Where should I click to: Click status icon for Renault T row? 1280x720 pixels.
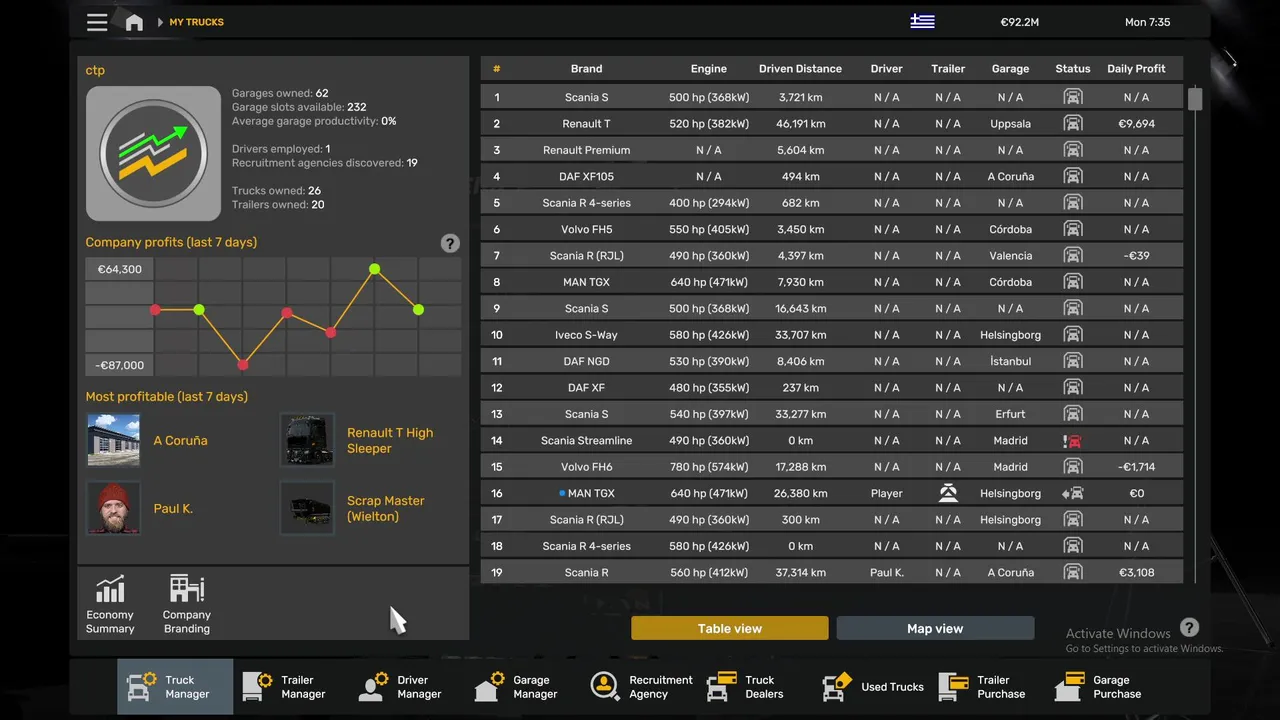[1073, 124]
